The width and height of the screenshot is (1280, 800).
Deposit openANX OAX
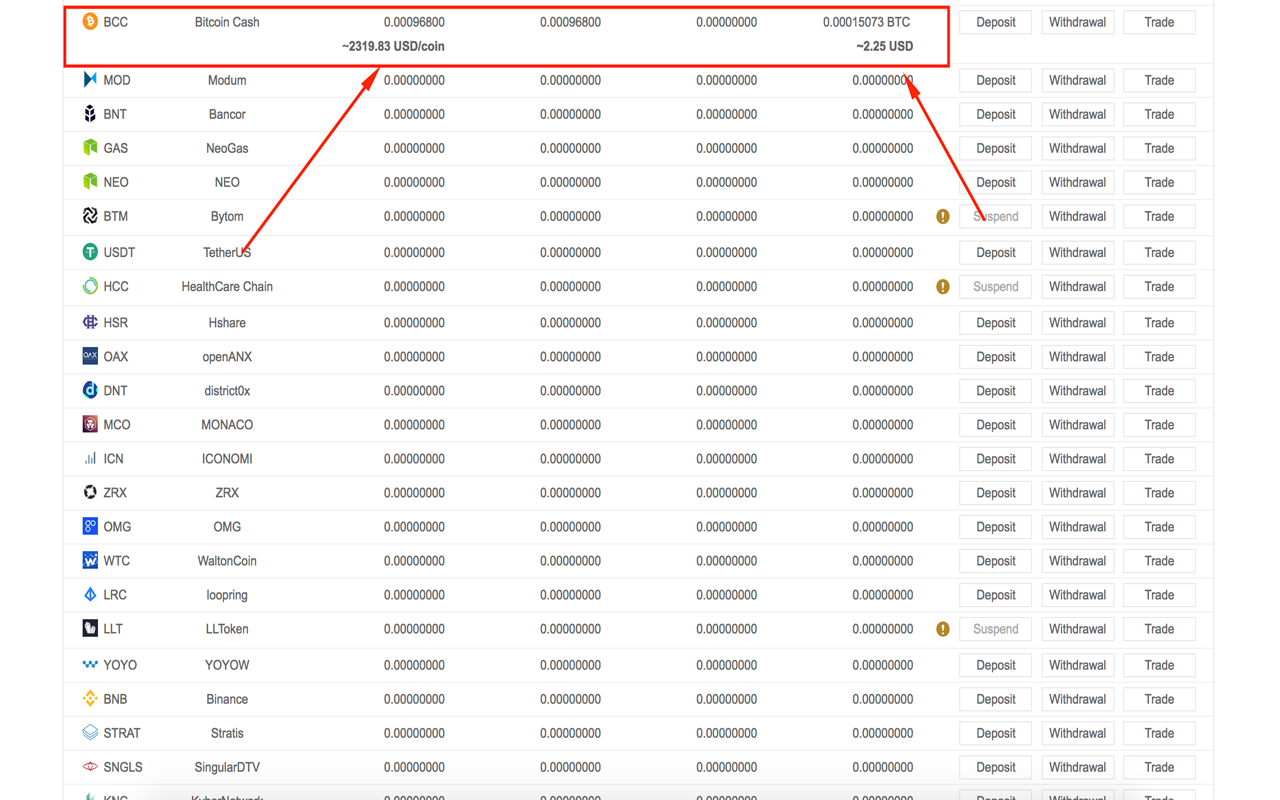tap(995, 356)
